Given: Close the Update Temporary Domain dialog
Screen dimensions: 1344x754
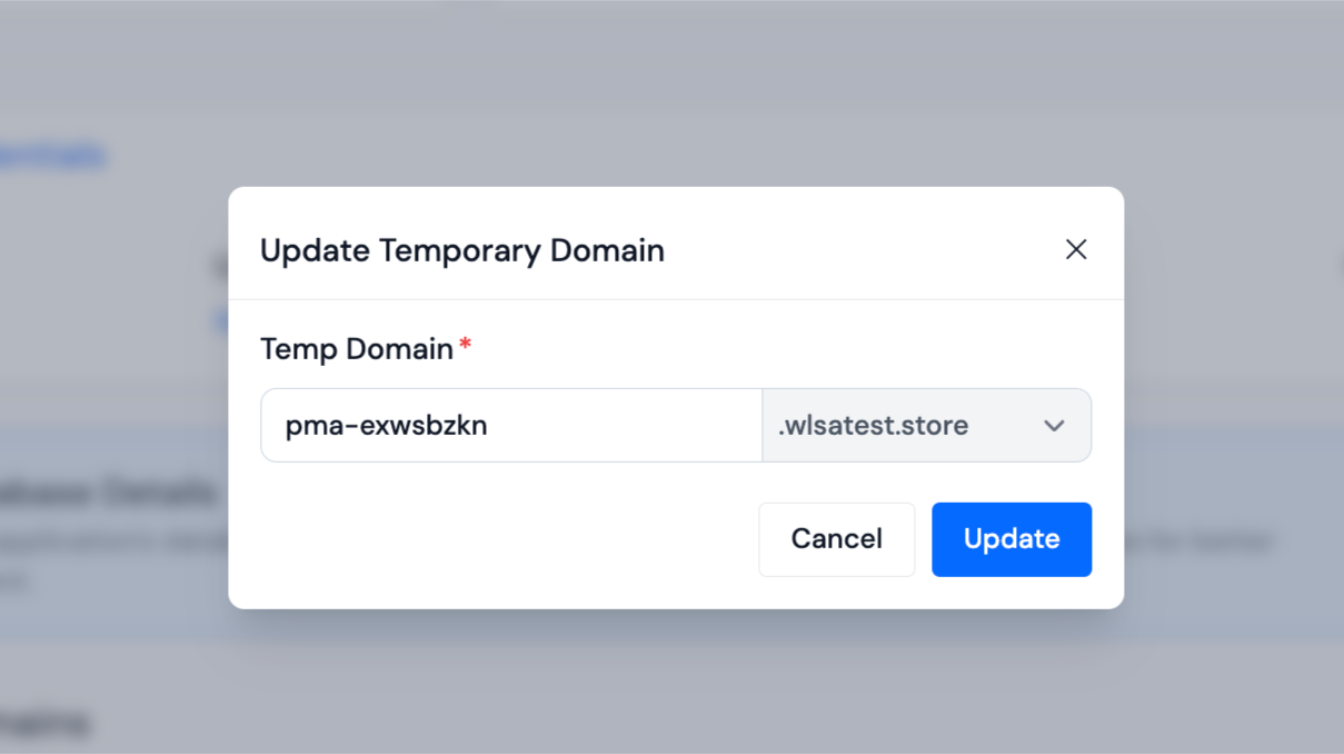Looking at the screenshot, I should point(1076,249).
